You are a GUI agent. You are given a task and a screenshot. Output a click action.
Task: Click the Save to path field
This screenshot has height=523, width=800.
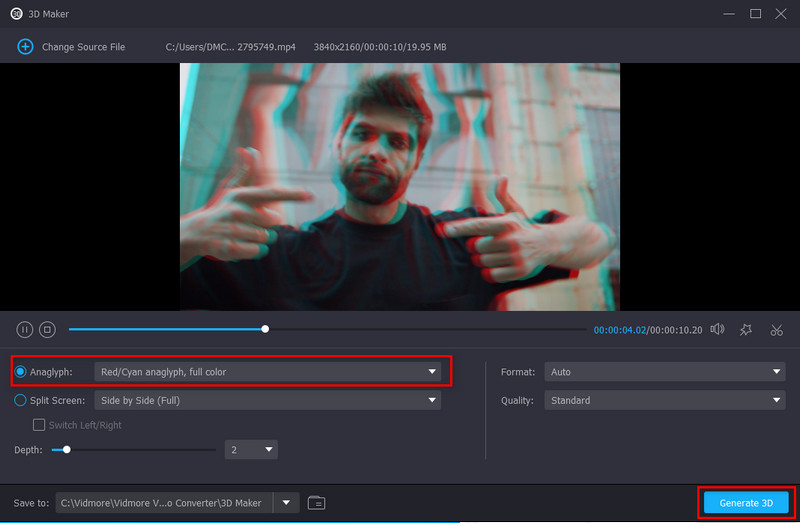[164, 503]
